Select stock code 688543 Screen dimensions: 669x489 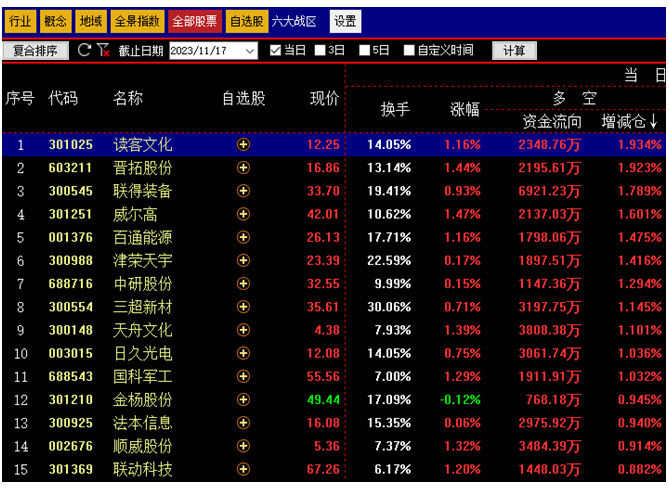[70, 376]
